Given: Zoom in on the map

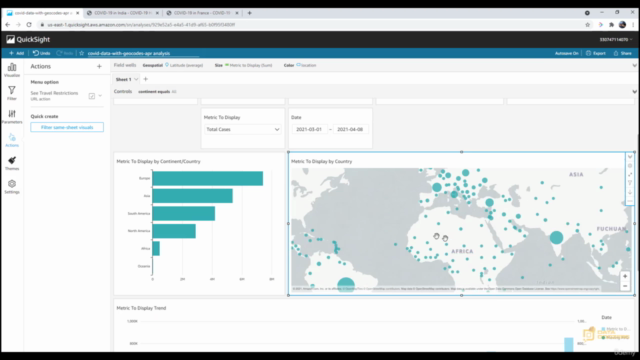Looking at the screenshot, I should pyautogui.click(x=625, y=276).
